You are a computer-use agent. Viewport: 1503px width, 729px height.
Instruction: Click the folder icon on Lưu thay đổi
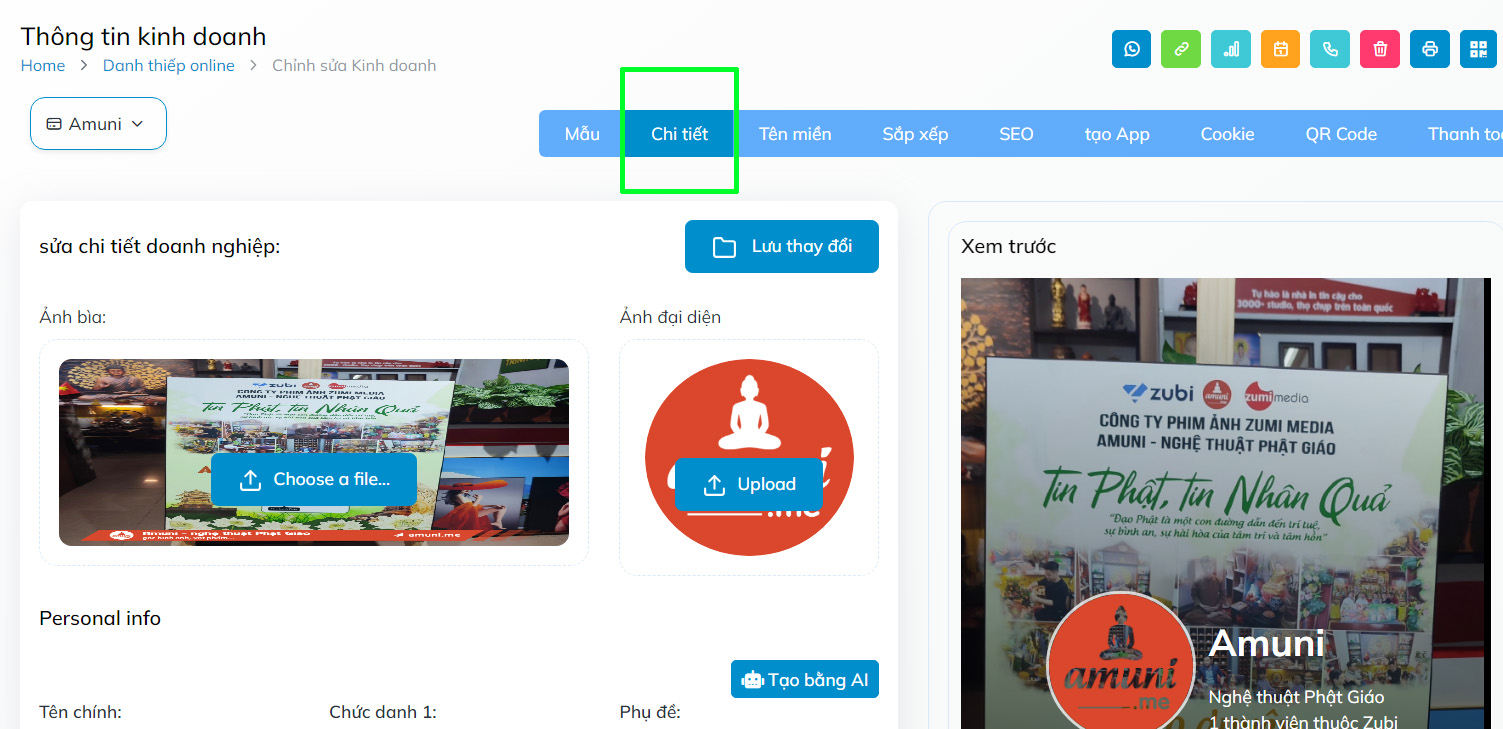(x=724, y=247)
